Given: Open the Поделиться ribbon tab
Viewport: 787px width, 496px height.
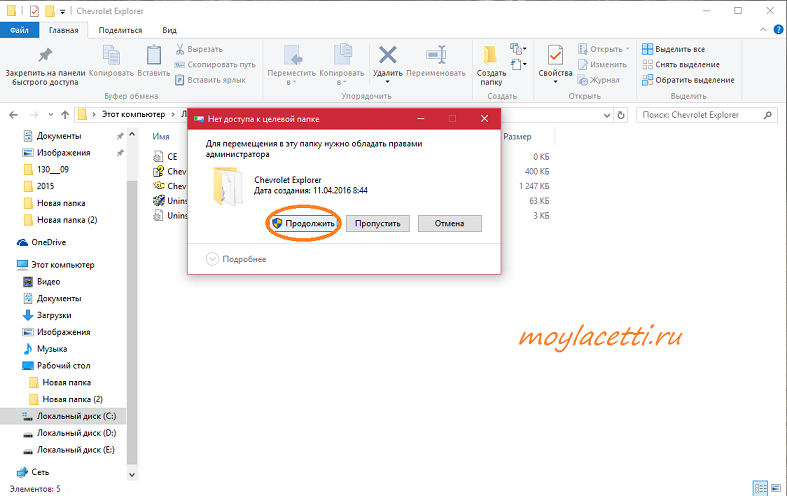Looking at the screenshot, I should coord(118,31).
